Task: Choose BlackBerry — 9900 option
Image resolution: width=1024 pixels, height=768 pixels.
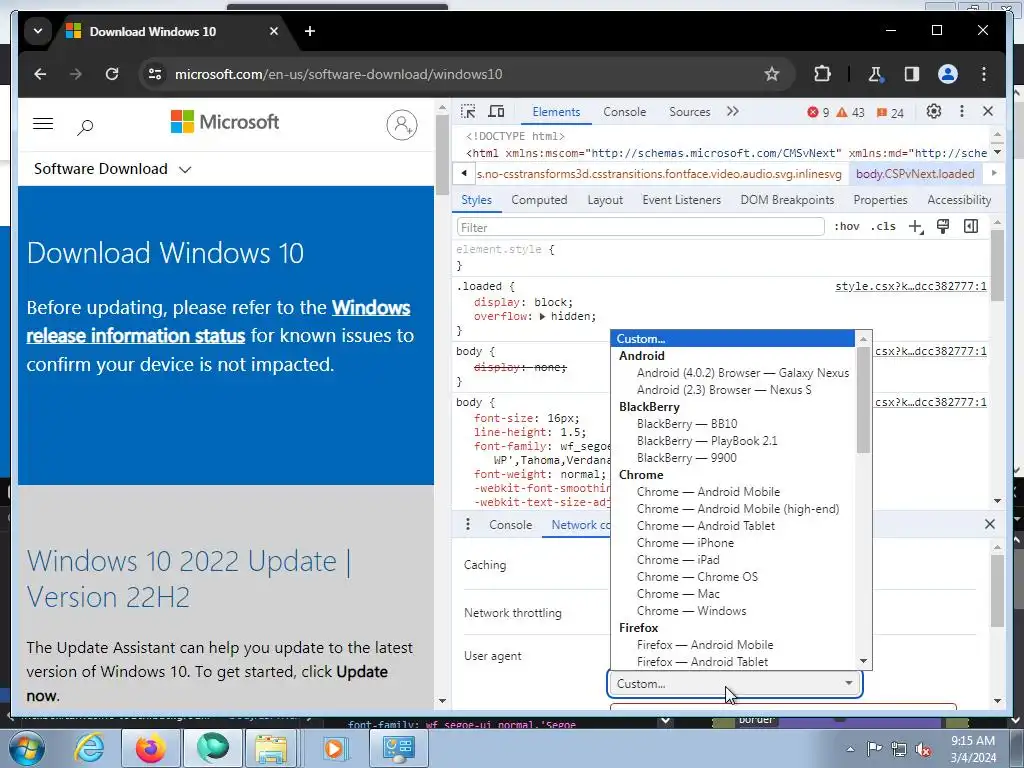Action: click(x=733, y=458)
